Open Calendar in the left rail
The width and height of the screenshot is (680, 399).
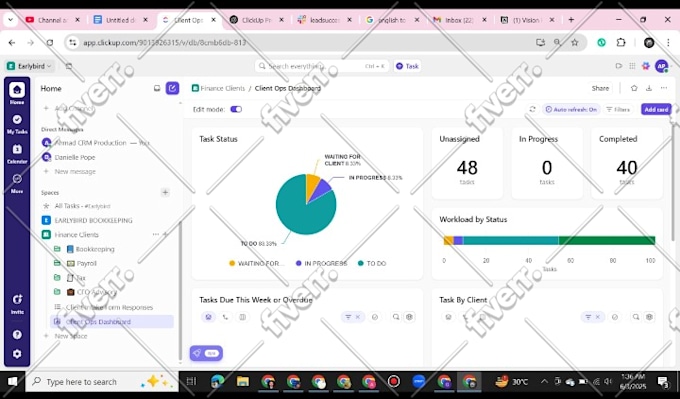tap(17, 154)
